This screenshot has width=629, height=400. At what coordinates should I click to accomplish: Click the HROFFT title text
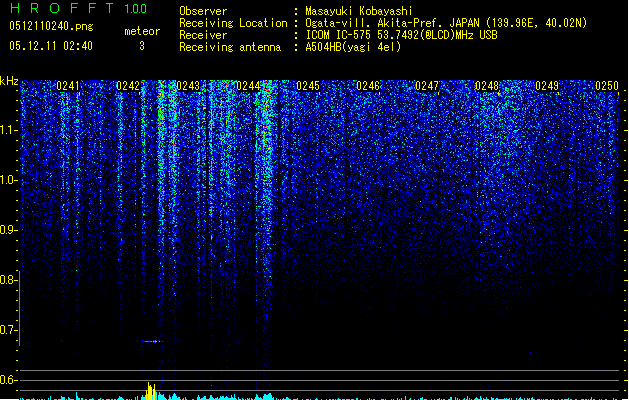[62, 8]
